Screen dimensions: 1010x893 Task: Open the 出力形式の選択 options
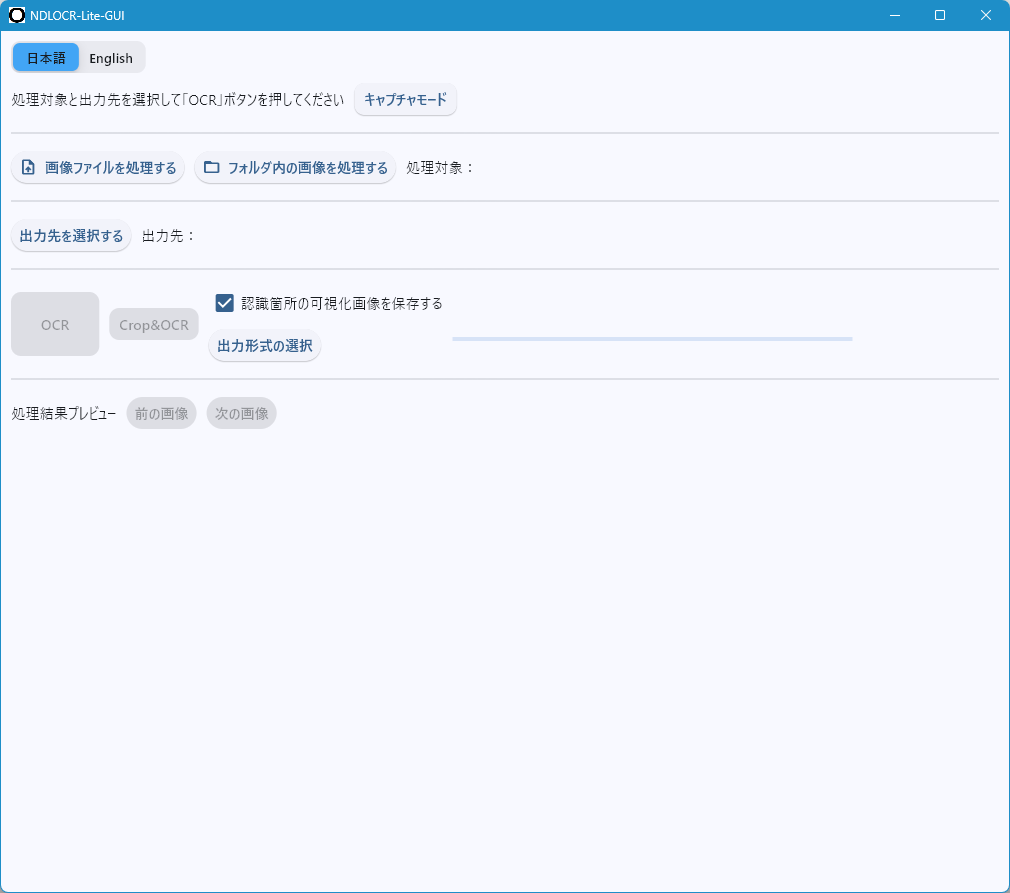coord(265,346)
